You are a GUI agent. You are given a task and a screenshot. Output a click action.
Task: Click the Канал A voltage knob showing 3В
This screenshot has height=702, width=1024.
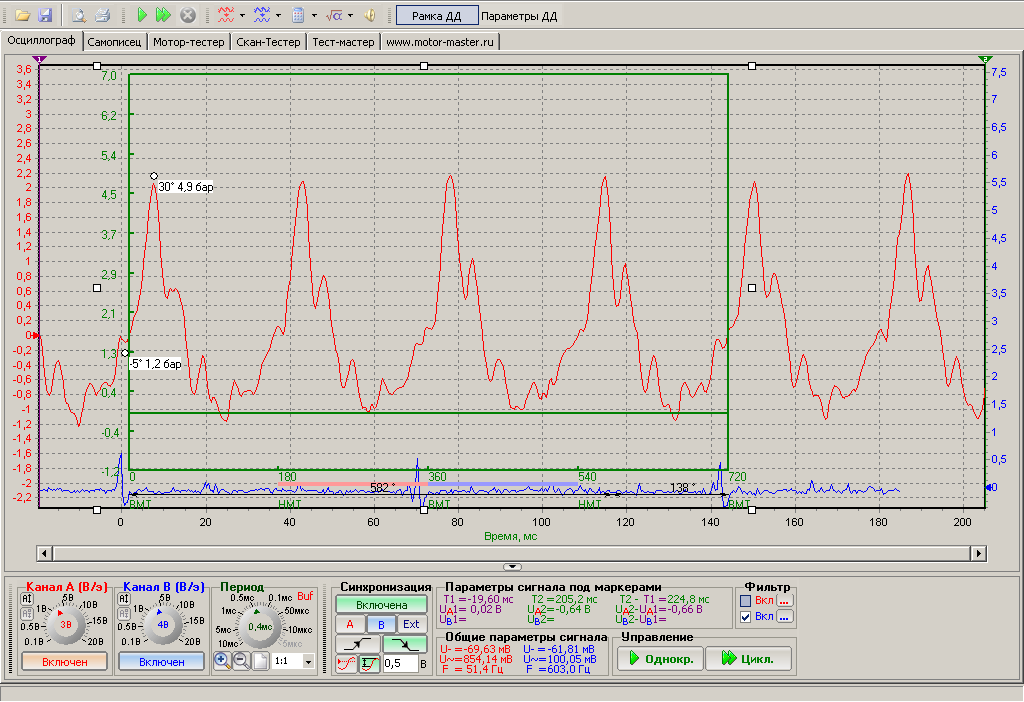click(65, 624)
